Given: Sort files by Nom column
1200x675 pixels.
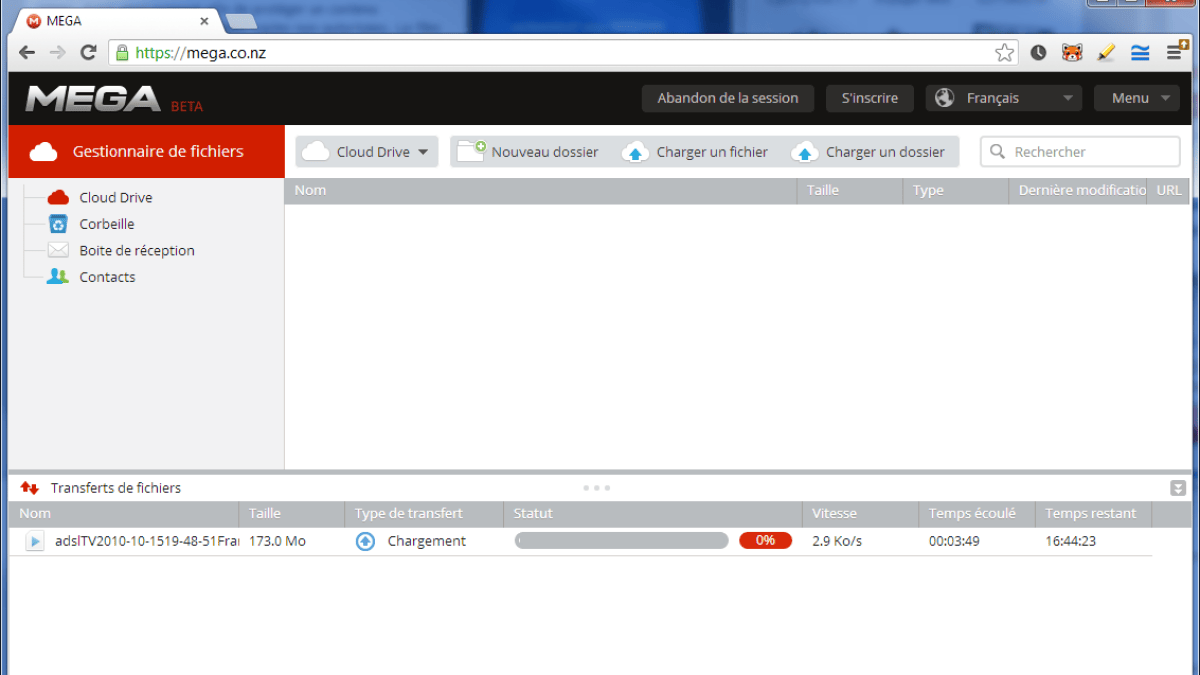Looking at the screenshot, I should click(540, 190).
